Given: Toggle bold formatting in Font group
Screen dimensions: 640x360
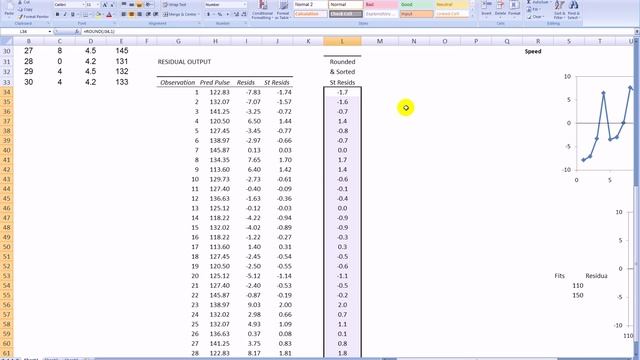Looking at the screenshot, I should 57,14.
